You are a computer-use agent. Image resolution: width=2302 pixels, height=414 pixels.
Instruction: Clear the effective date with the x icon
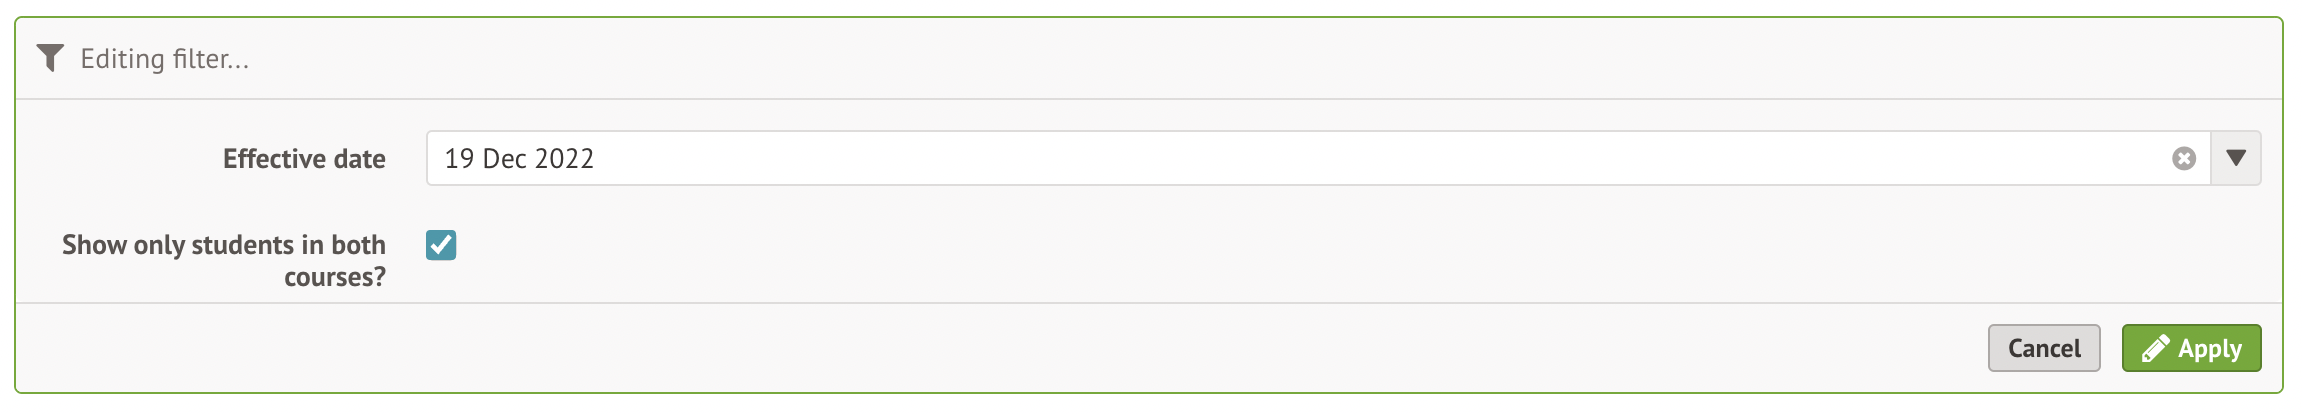(x=2184, y=159)
